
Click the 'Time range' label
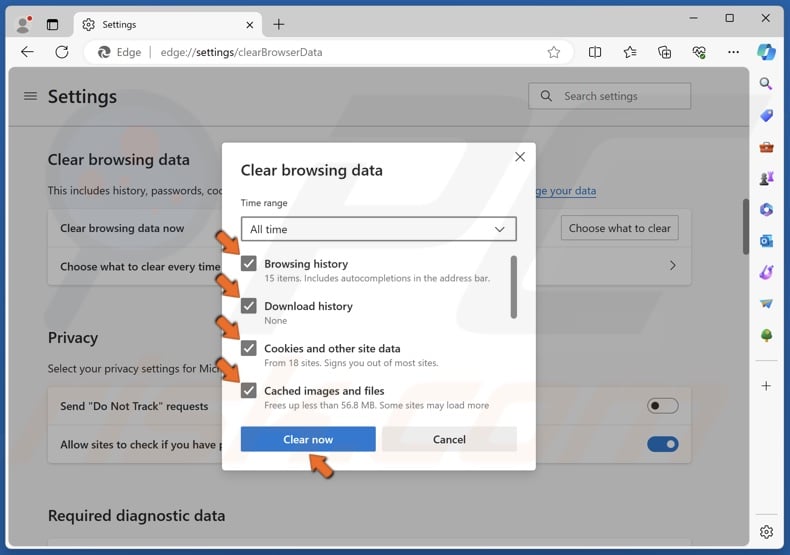point(264,203)
